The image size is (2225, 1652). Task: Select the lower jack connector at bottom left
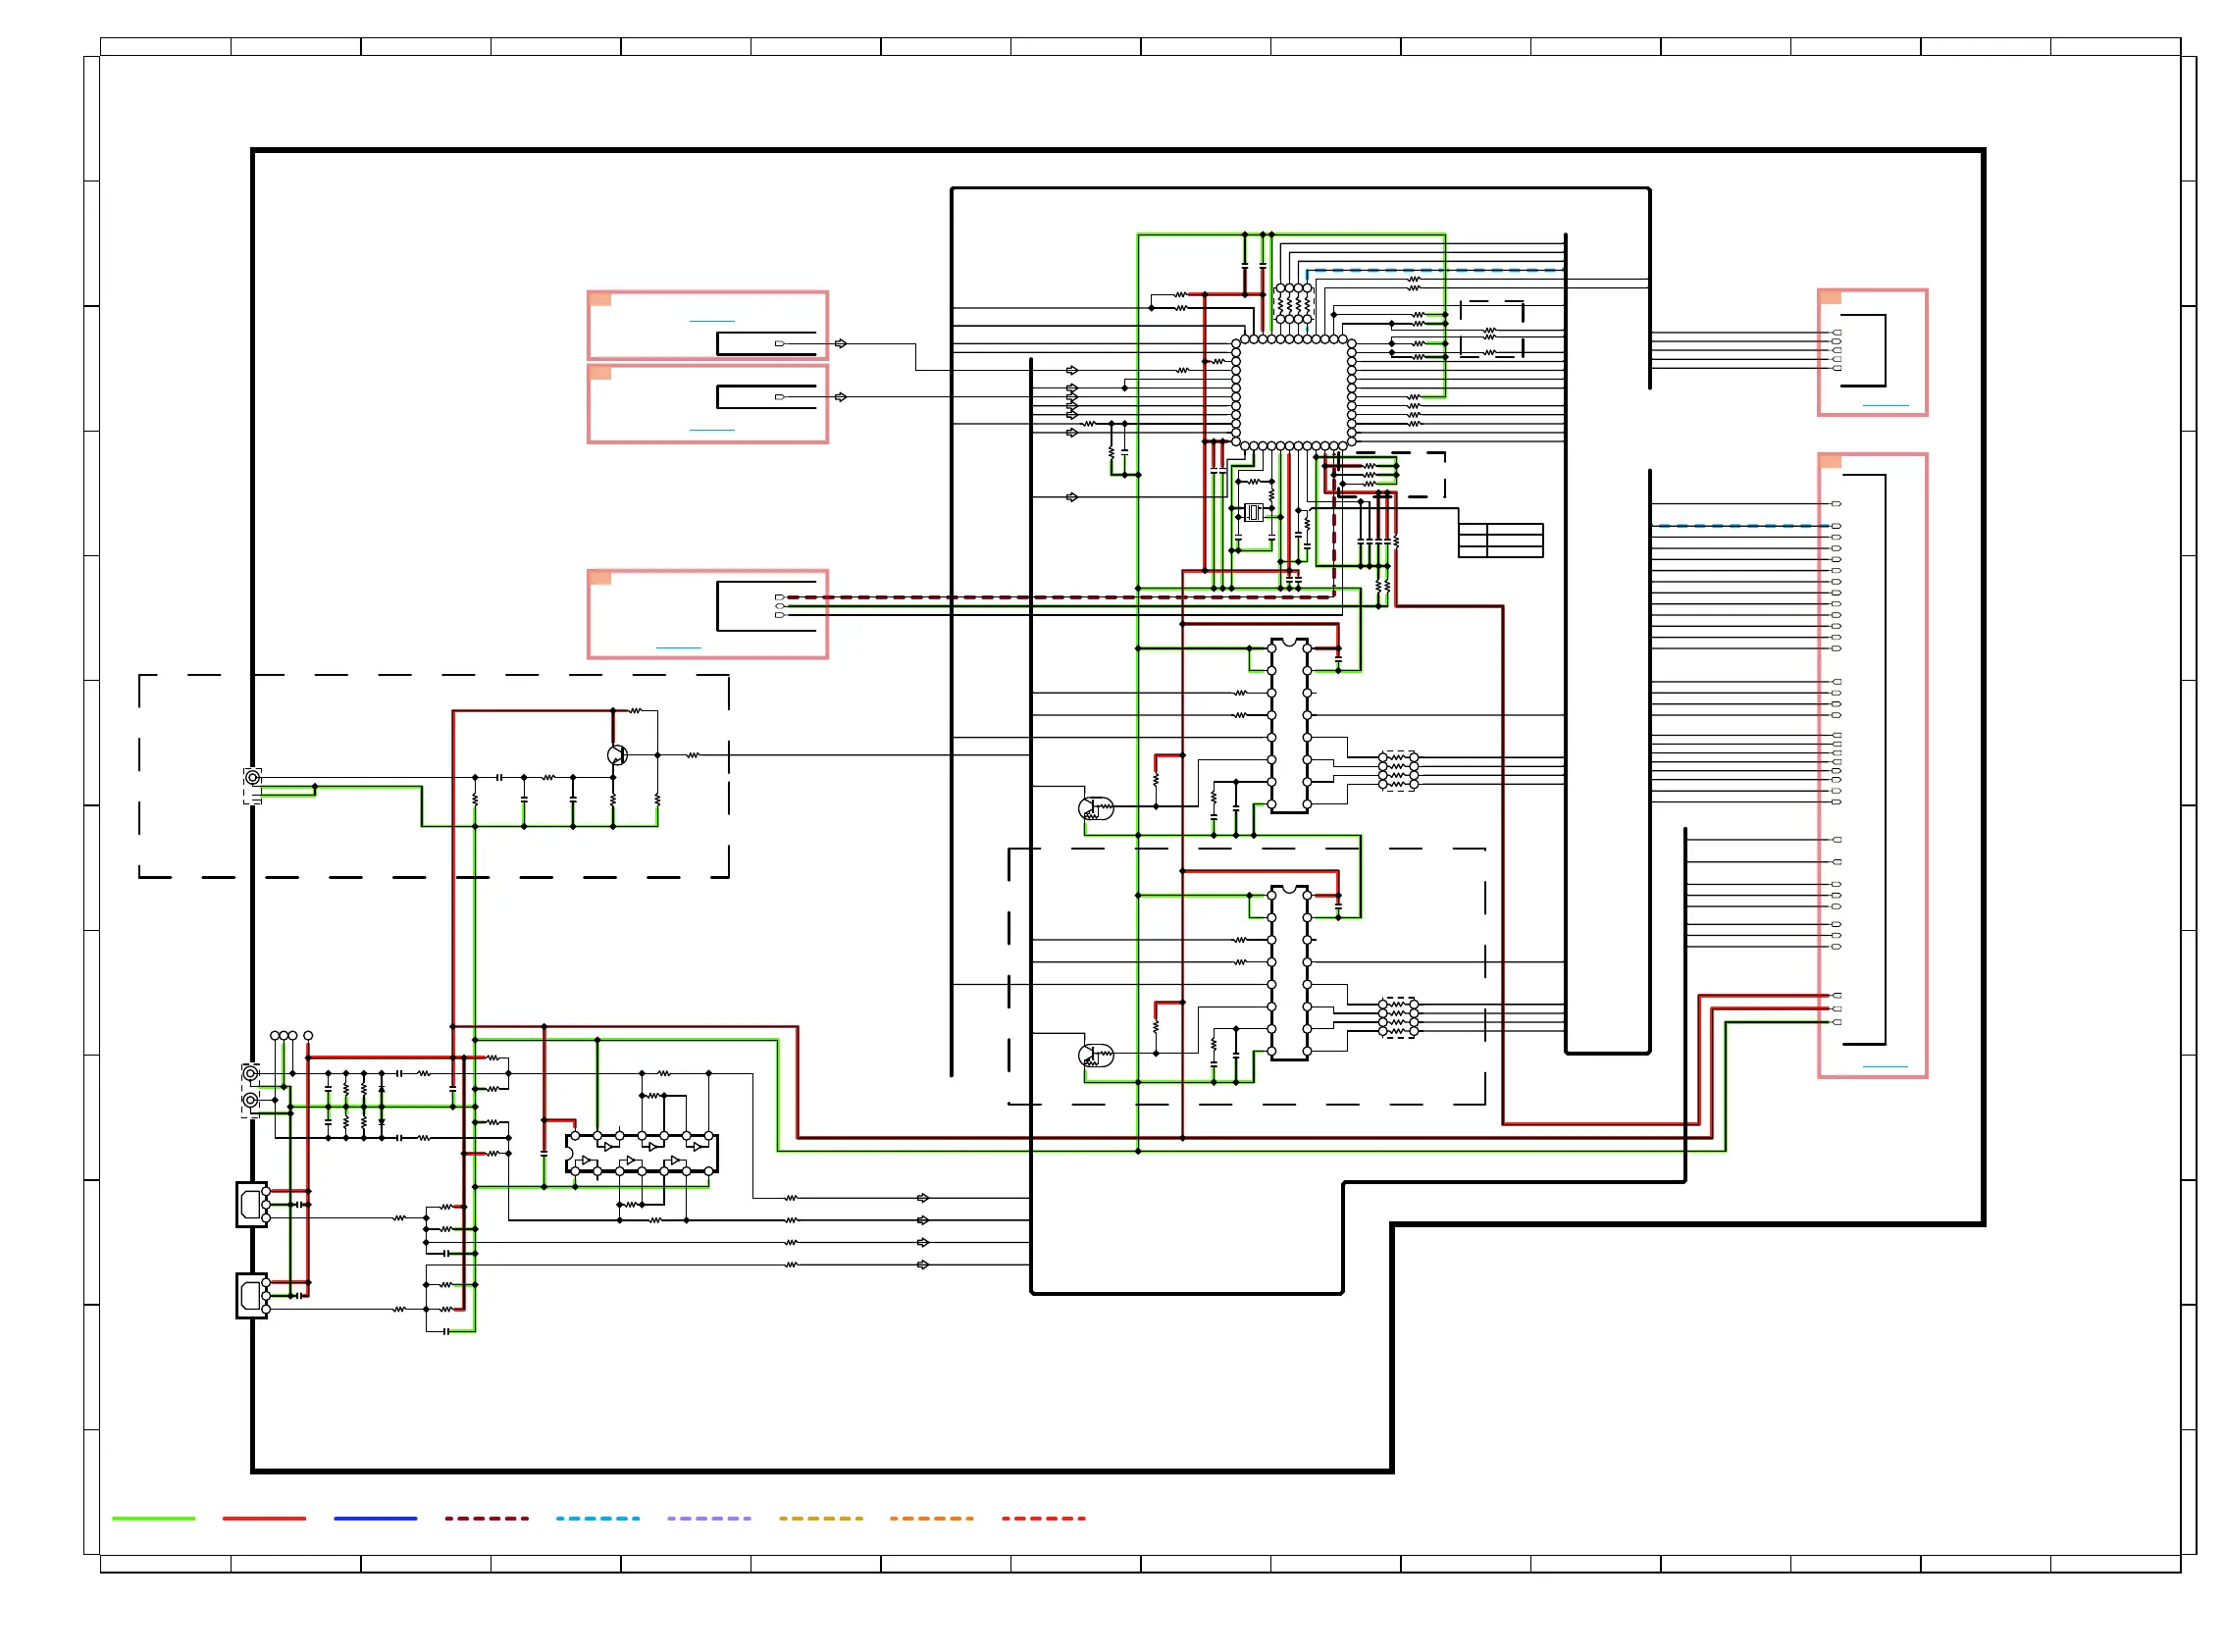253,1296
